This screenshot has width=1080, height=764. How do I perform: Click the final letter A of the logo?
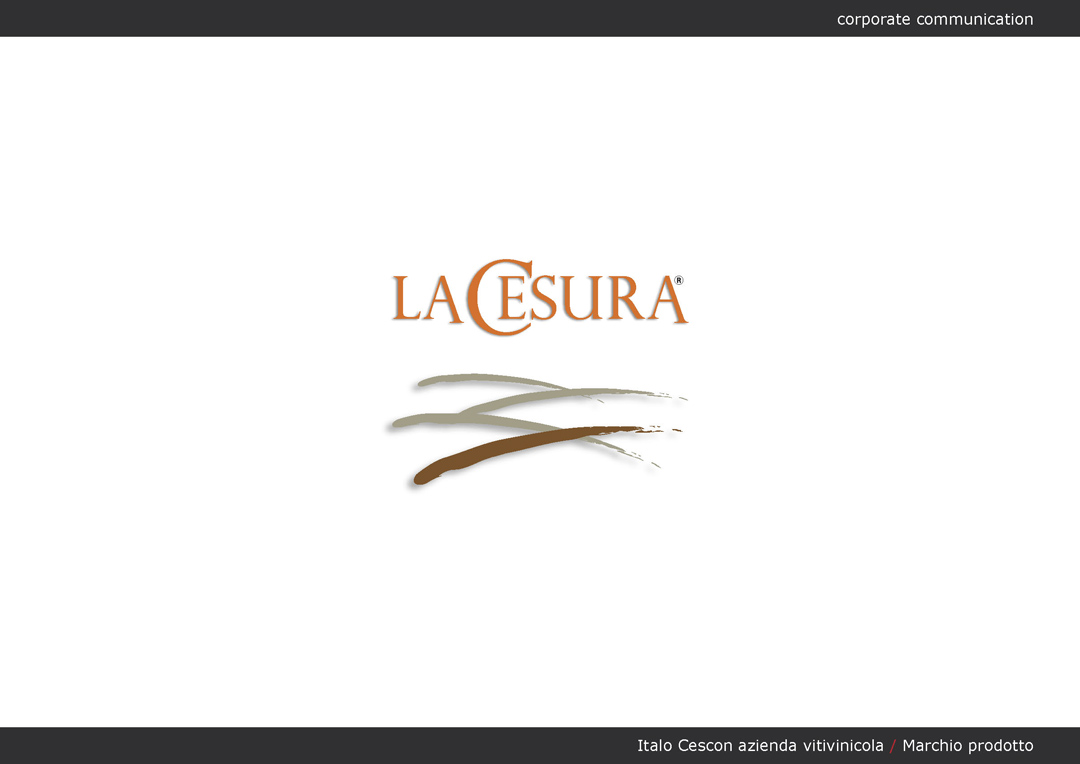pyautogui.click(x=666, y=302)
